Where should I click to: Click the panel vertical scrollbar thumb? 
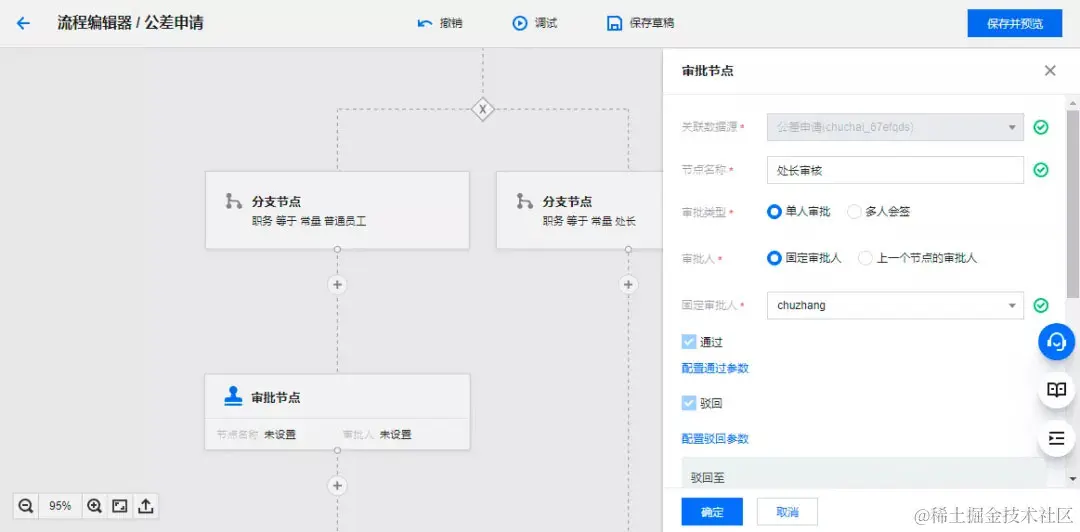coord(1072,203)
